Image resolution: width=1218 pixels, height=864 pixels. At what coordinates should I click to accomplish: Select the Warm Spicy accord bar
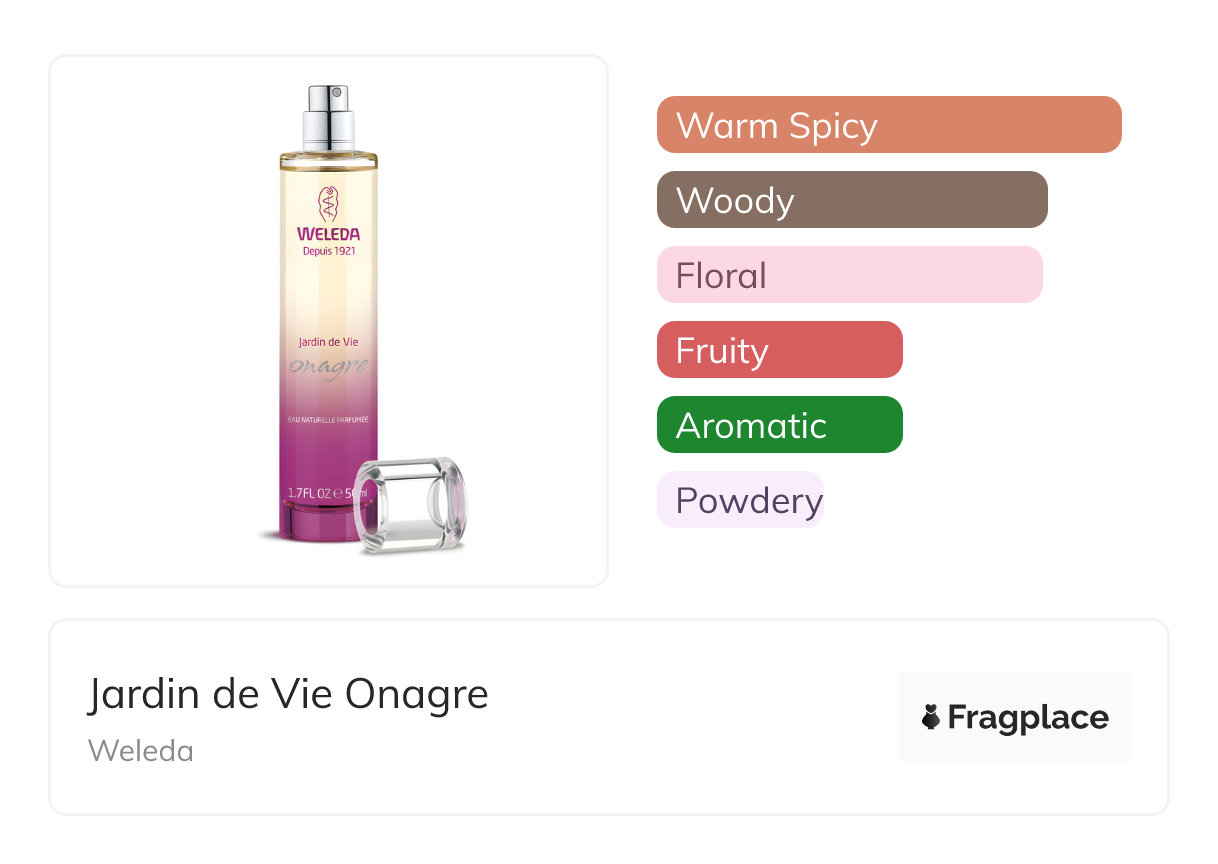point(888,125)
